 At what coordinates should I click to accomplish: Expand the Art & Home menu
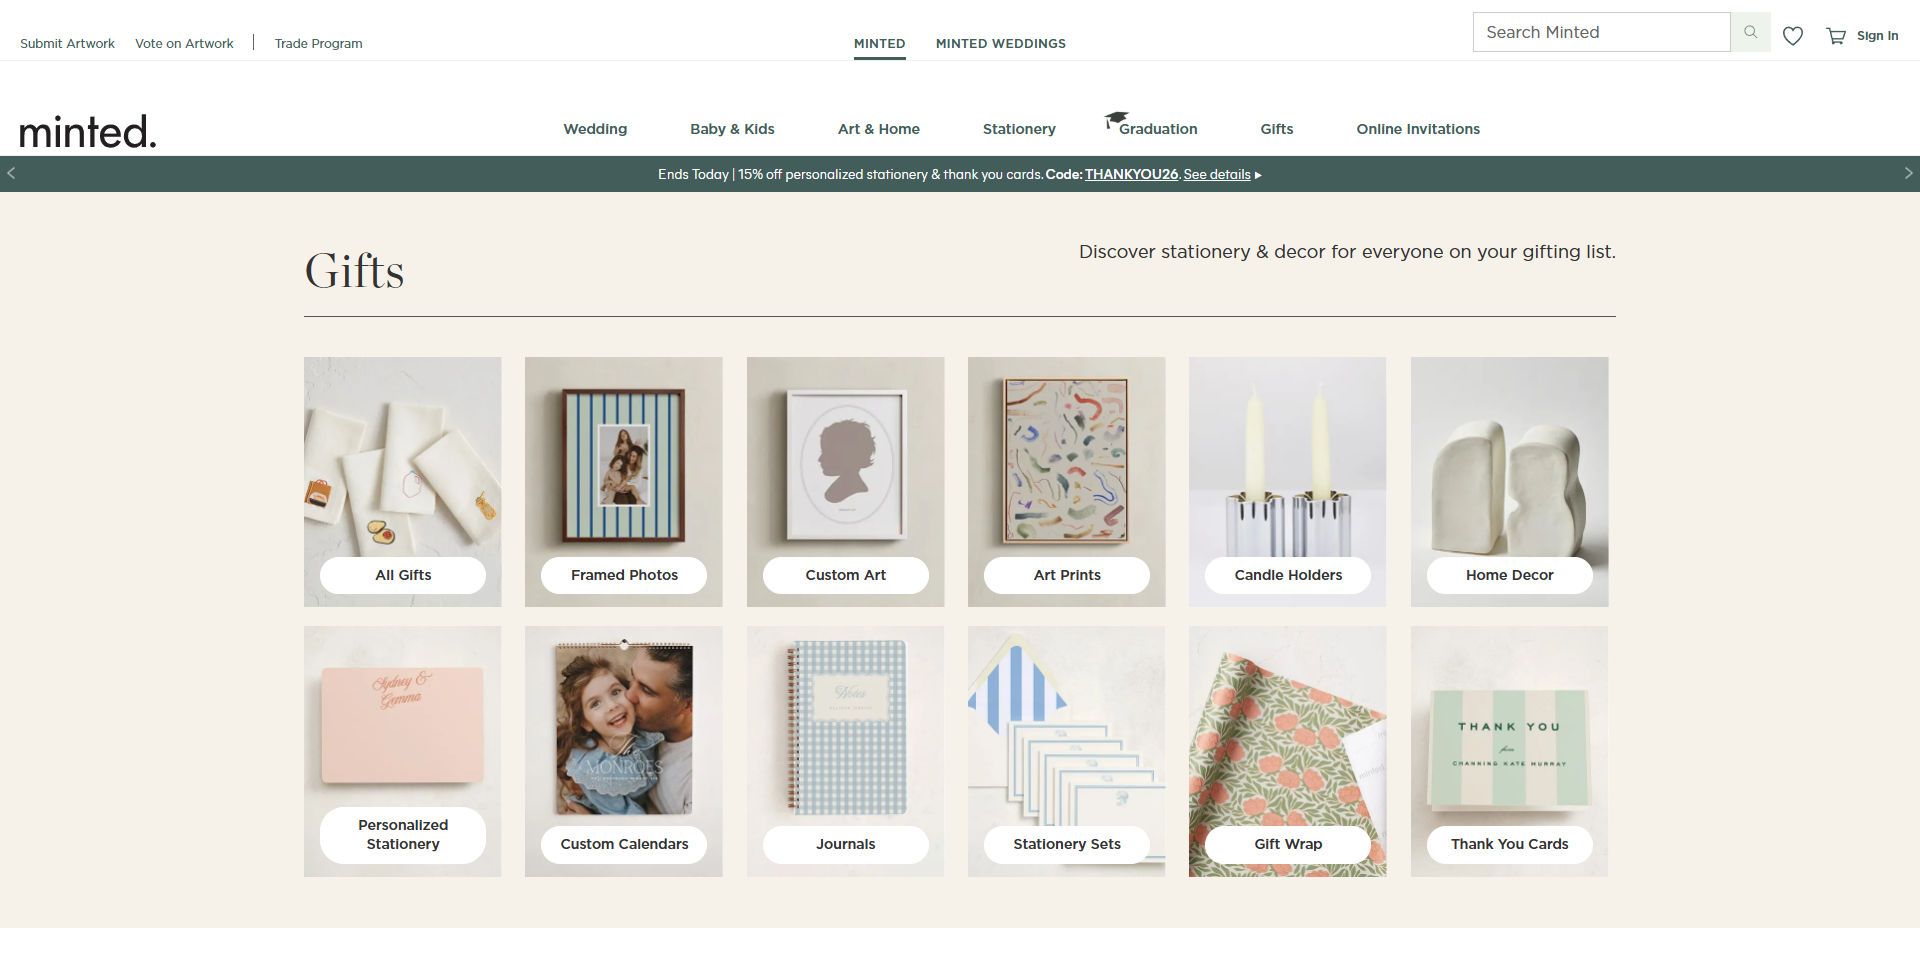tap(878, 129)
